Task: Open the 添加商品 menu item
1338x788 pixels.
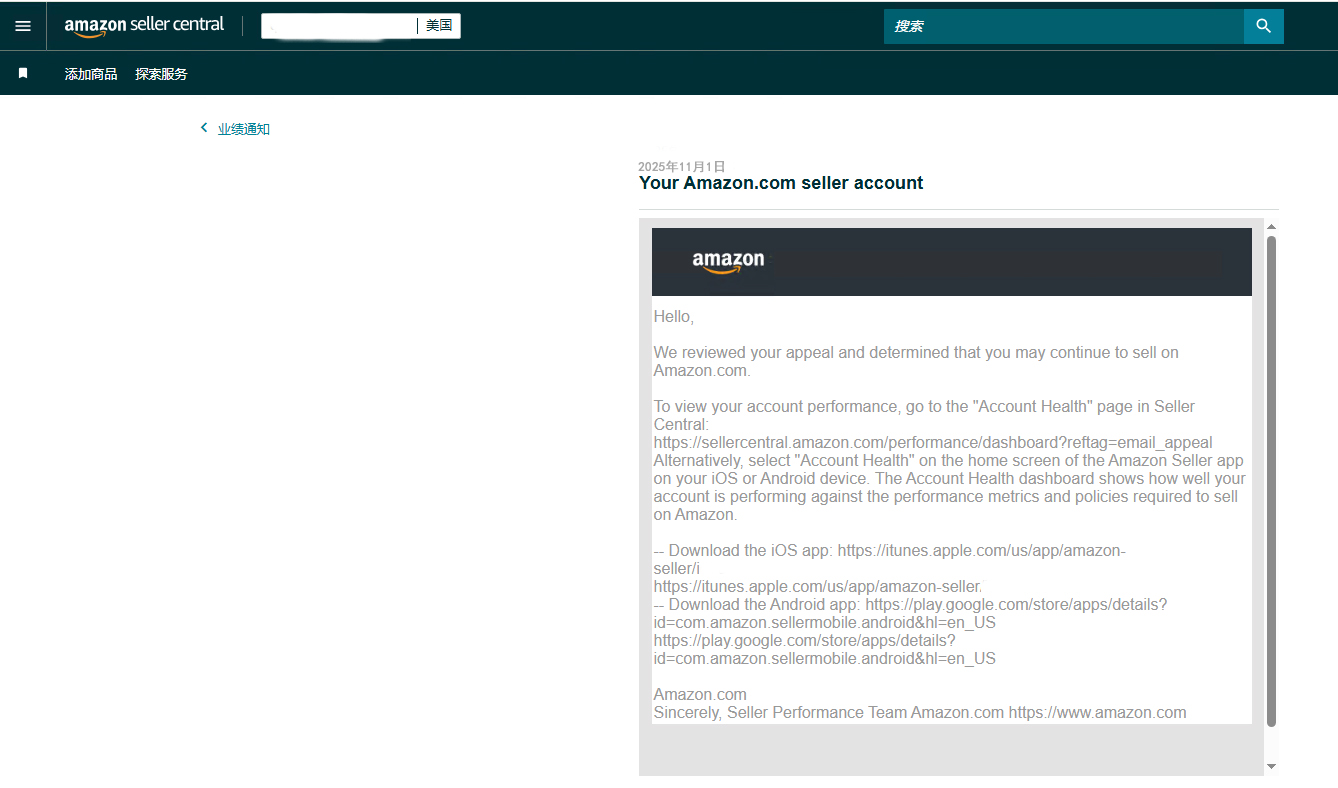Action: coord(91,74)
